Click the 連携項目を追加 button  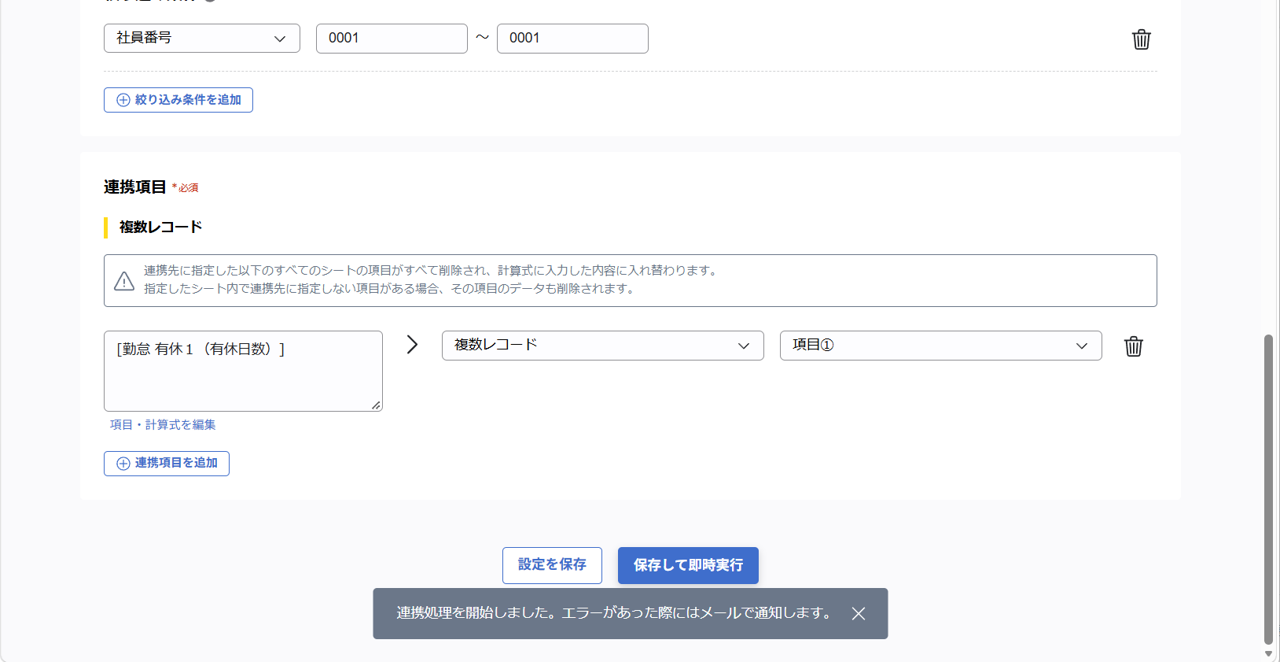(x=167, y=463)
